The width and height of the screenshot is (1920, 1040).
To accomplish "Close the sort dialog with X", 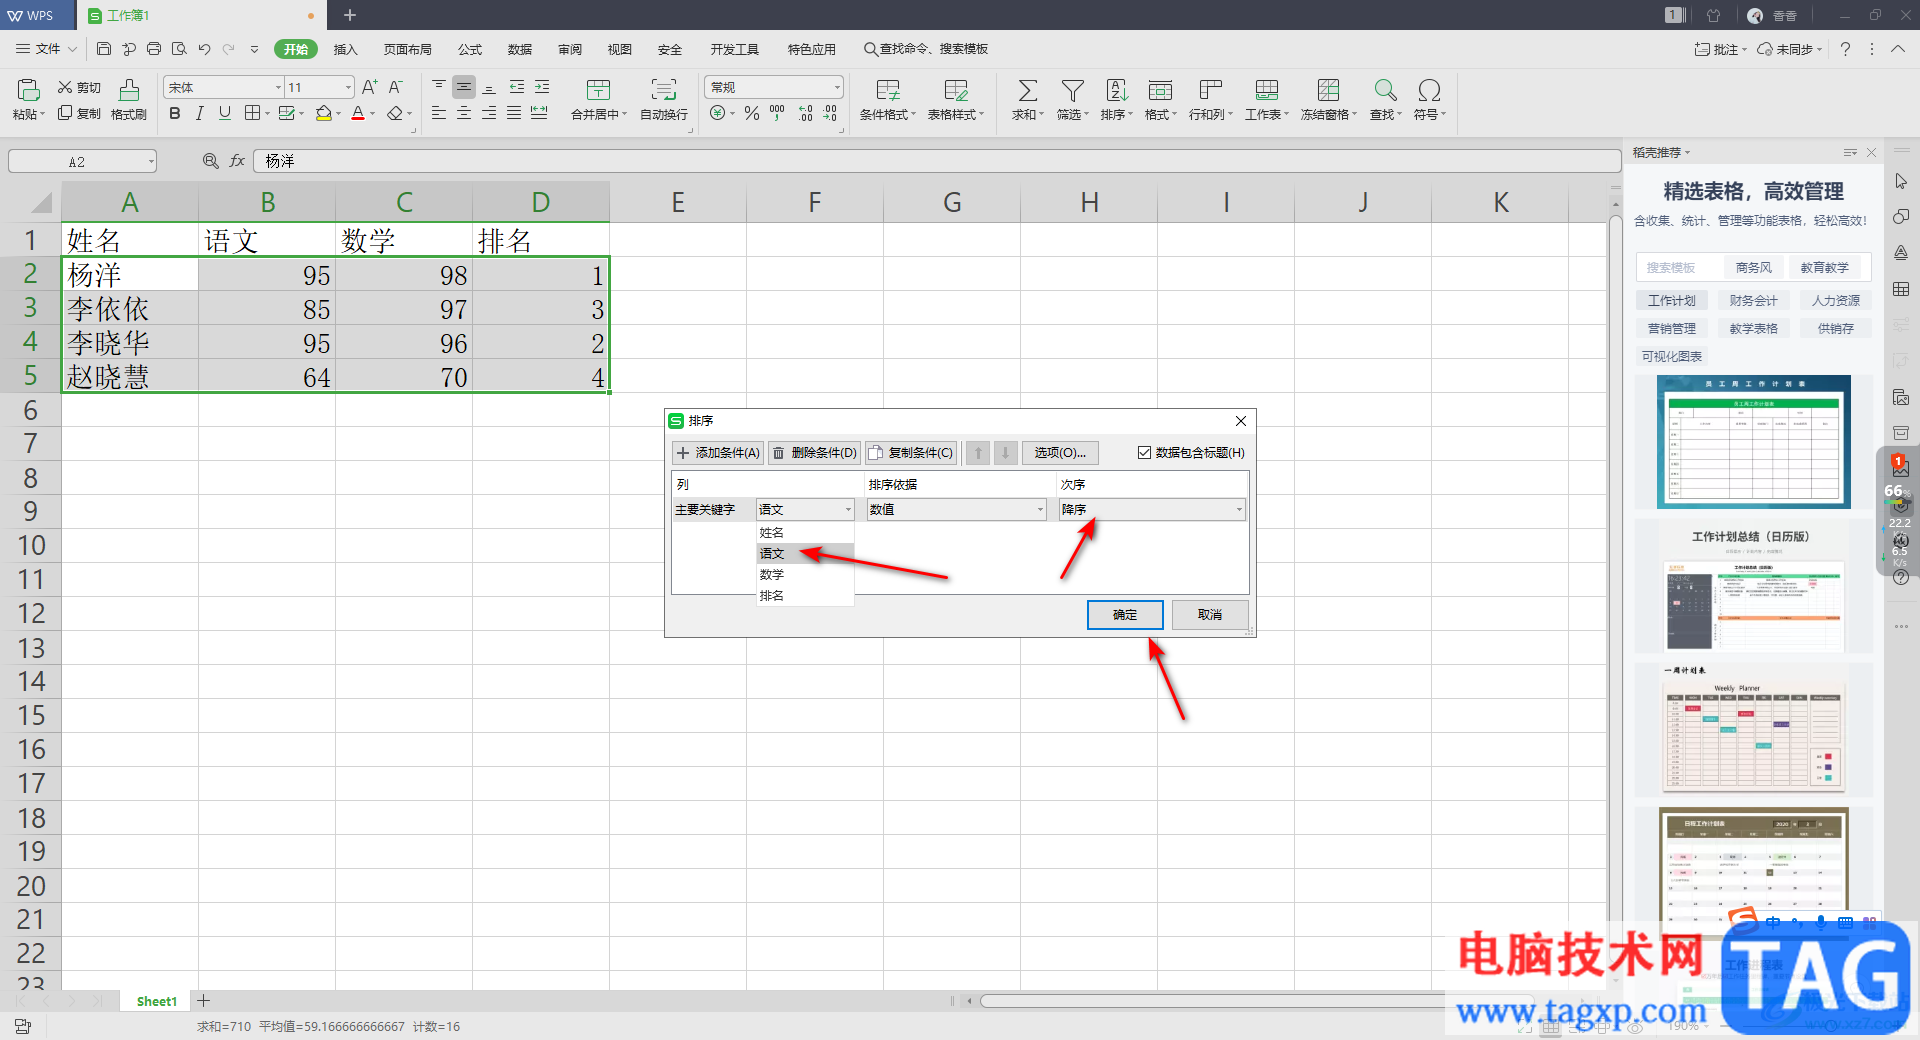I will click(x=1240, y=421).
